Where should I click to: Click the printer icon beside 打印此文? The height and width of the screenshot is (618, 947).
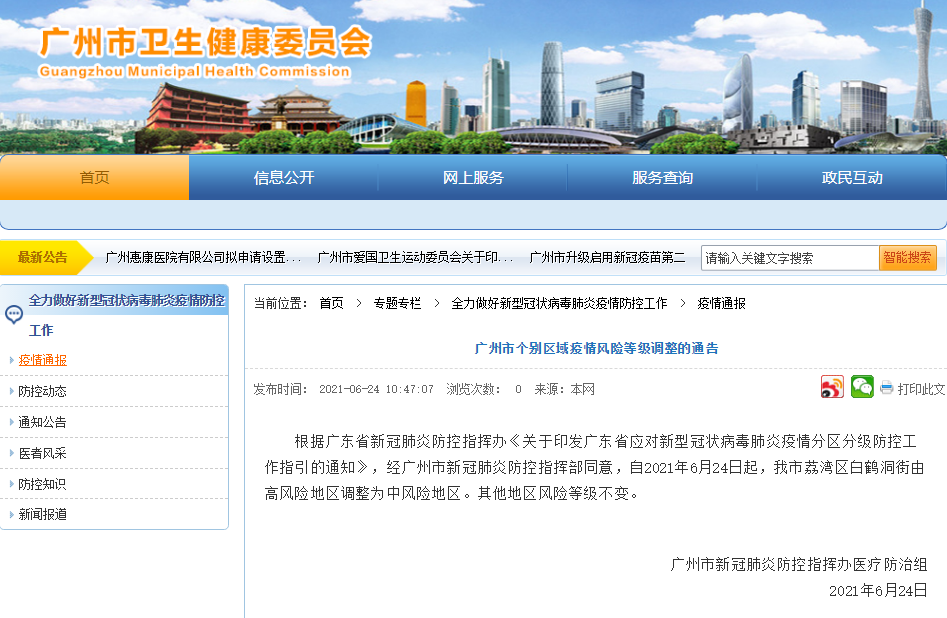(x=887, y=388)
